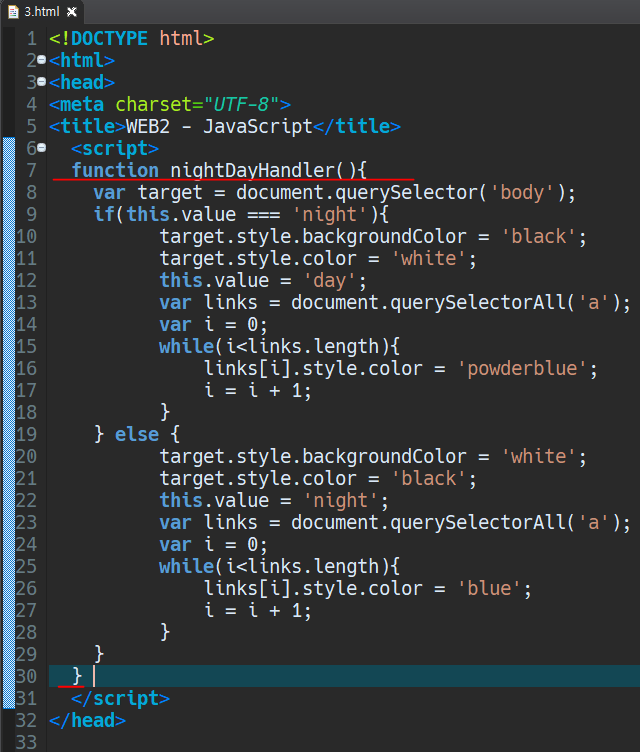Click querySelectorAll on line 13
This screenshot has width=640, height=752.
click(478, 303)
